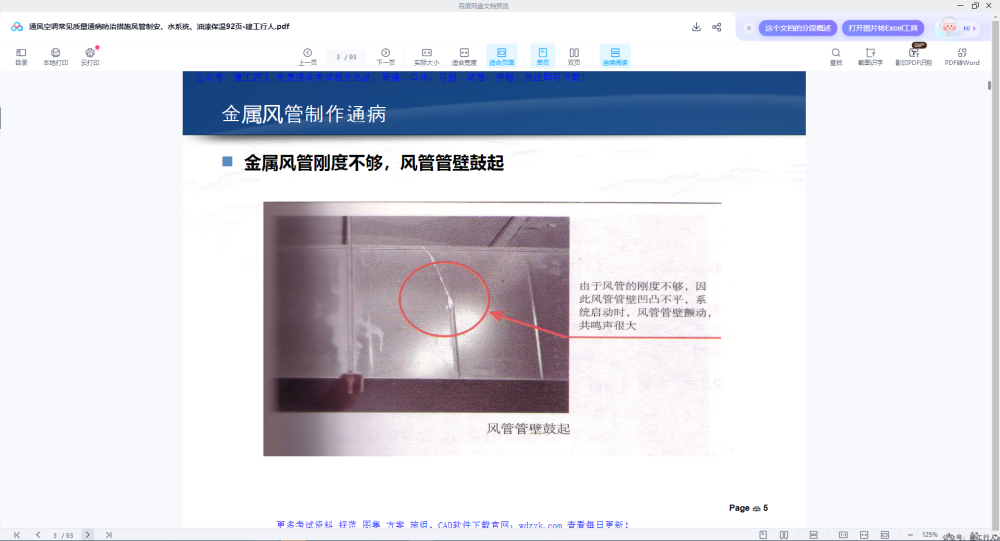Click 这个文档的分段概述 button
Viewport: 1000px width, 541px height.
tap(797, 28)
